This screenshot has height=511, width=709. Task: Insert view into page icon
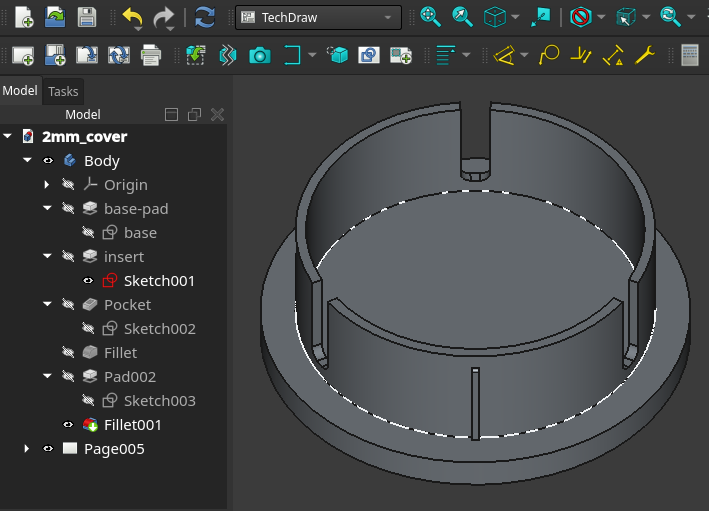(195, 56)
